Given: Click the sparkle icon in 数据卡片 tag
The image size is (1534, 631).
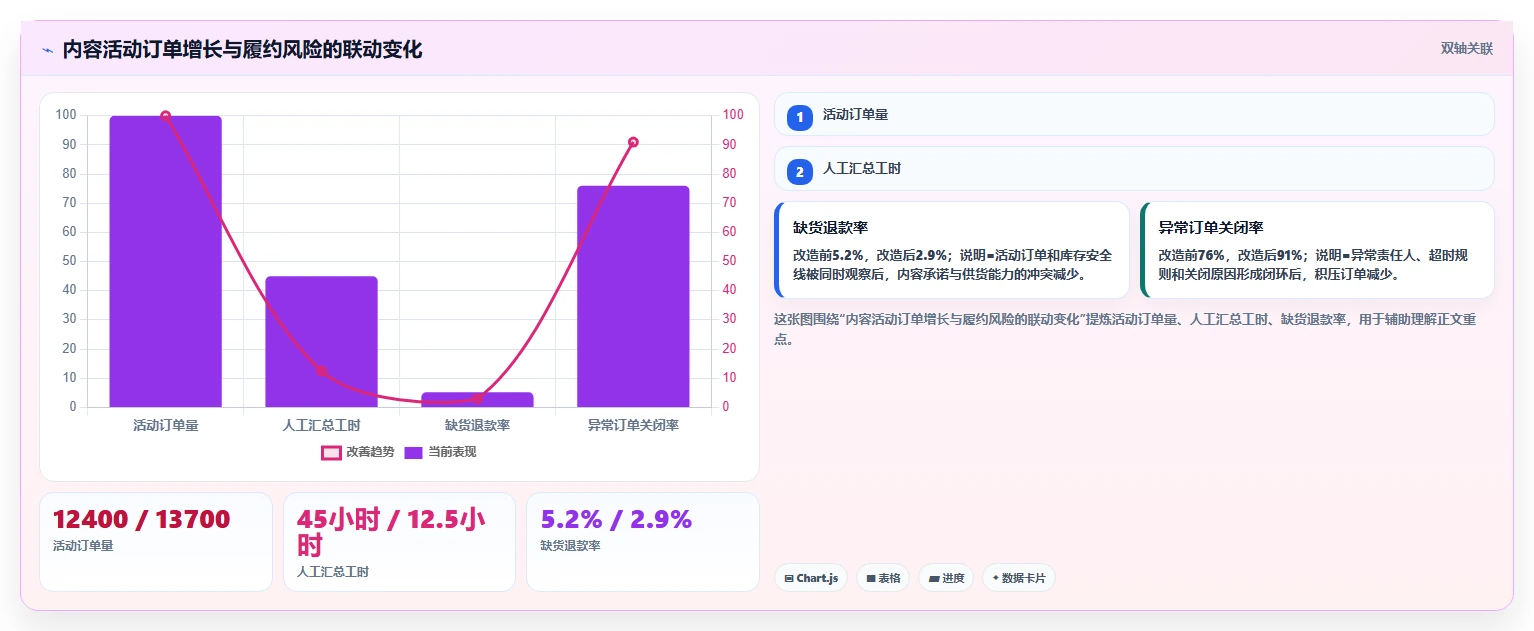Looking at the screenshot, I should 995,578.
